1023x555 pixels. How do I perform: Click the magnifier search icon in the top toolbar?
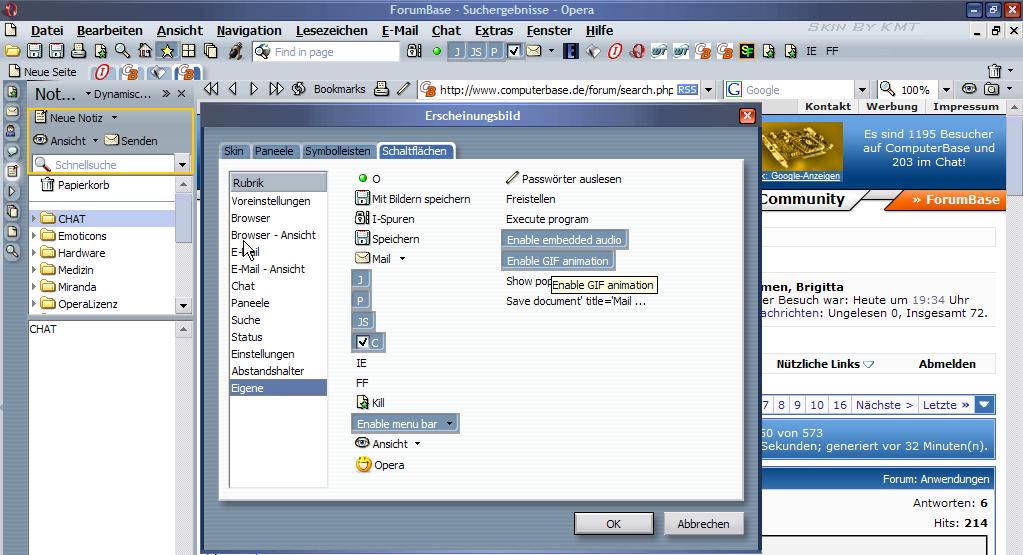pyautogui.click(x=122, y=51)
